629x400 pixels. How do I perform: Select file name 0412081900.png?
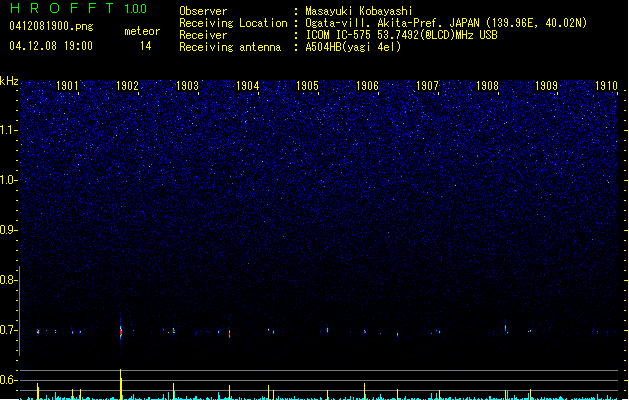pos(51,27)
